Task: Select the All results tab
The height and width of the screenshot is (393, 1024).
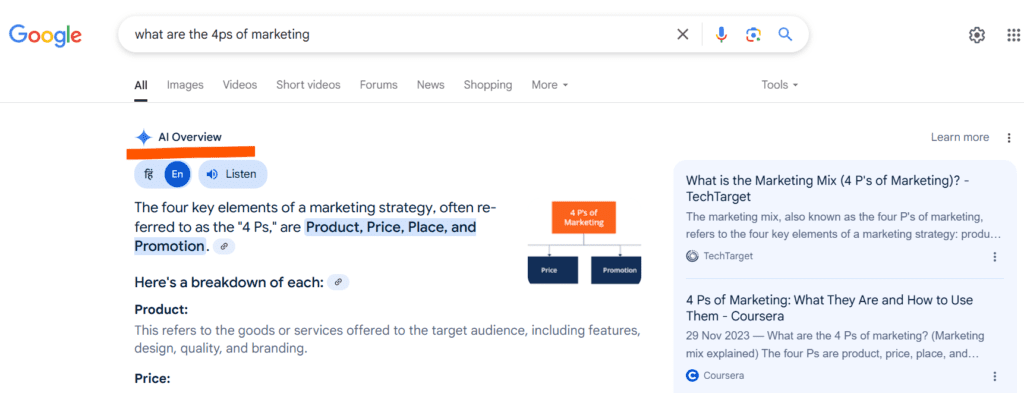Action: (x=141, y=85)
